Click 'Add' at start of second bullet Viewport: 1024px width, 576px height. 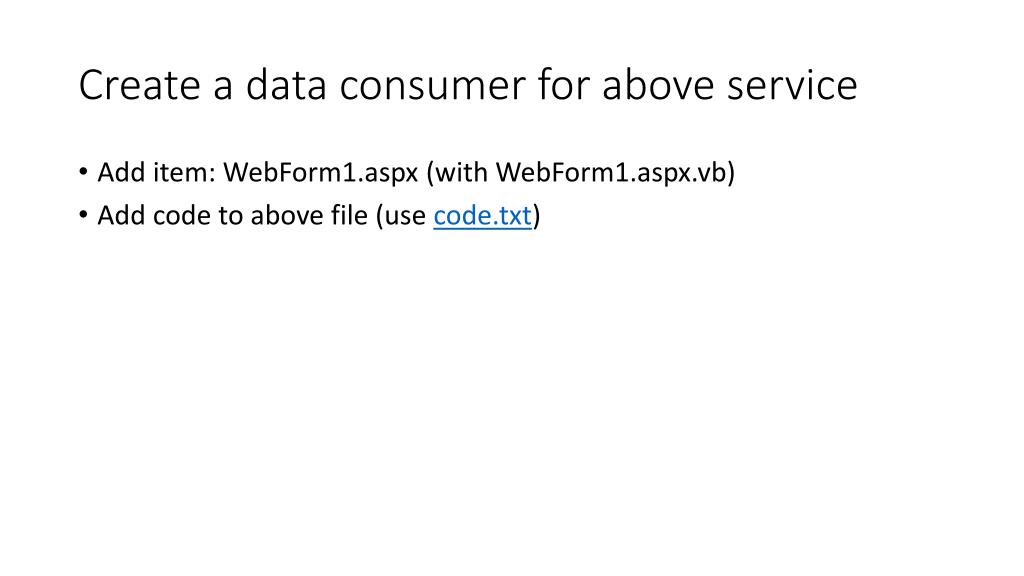pyautogui.click(x=121, y=216)
